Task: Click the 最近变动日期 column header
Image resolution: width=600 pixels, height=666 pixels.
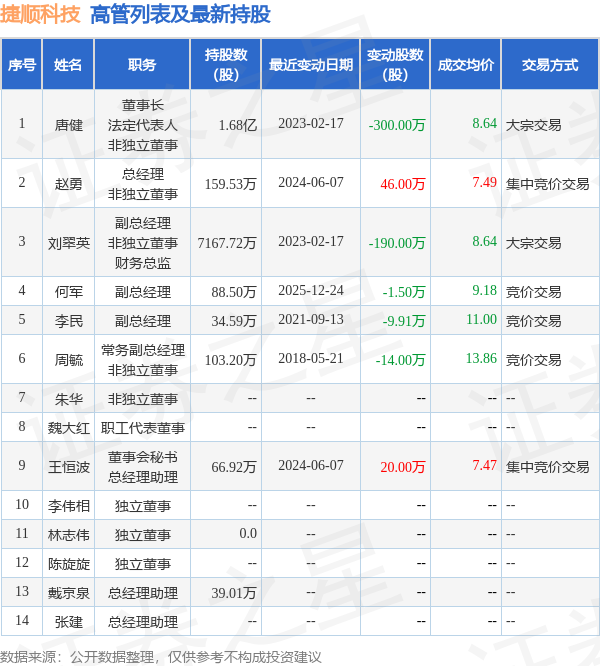Action: pyautogui.click(x=311, y=65)
